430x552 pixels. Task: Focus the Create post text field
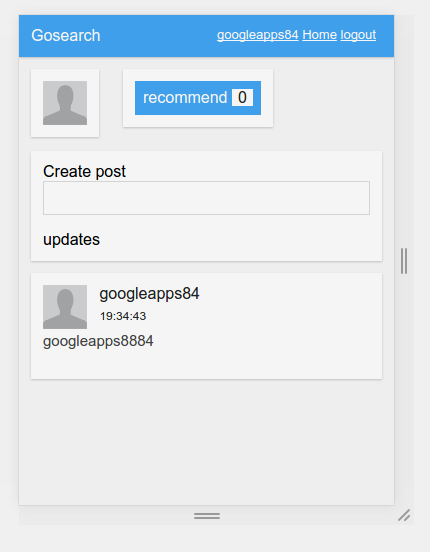coord(206,198)
